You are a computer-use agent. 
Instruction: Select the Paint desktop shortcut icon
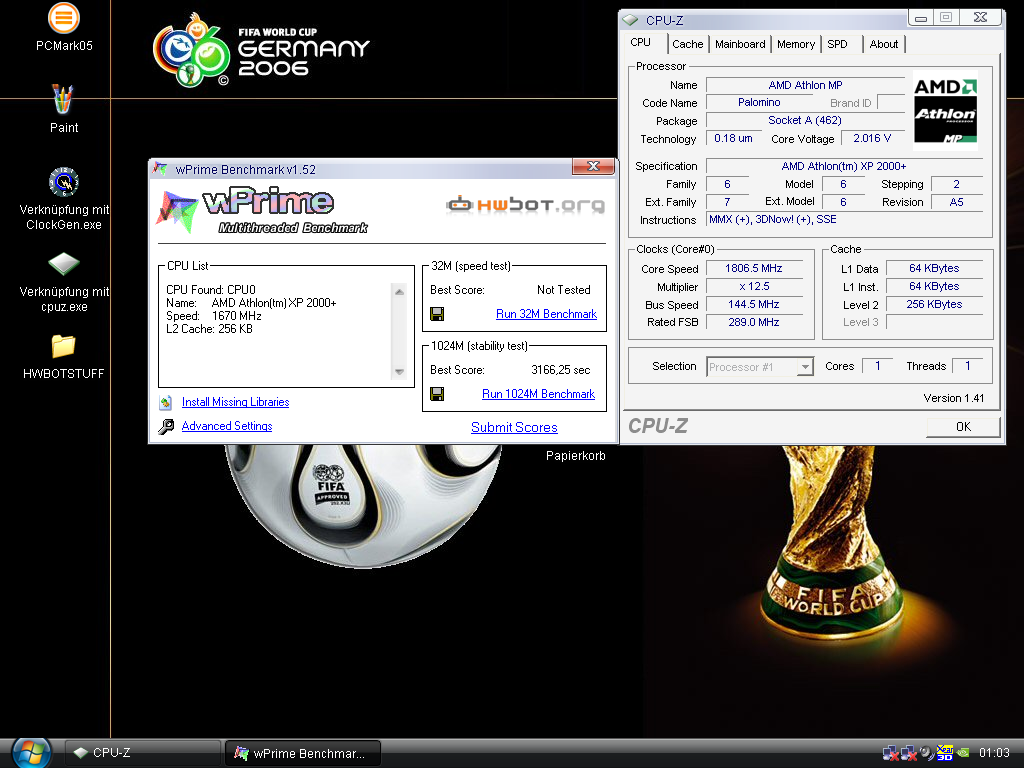[63, 99]
